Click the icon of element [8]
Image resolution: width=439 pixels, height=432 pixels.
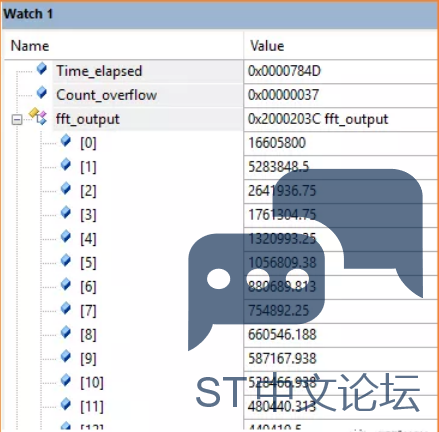coord(66,333)
